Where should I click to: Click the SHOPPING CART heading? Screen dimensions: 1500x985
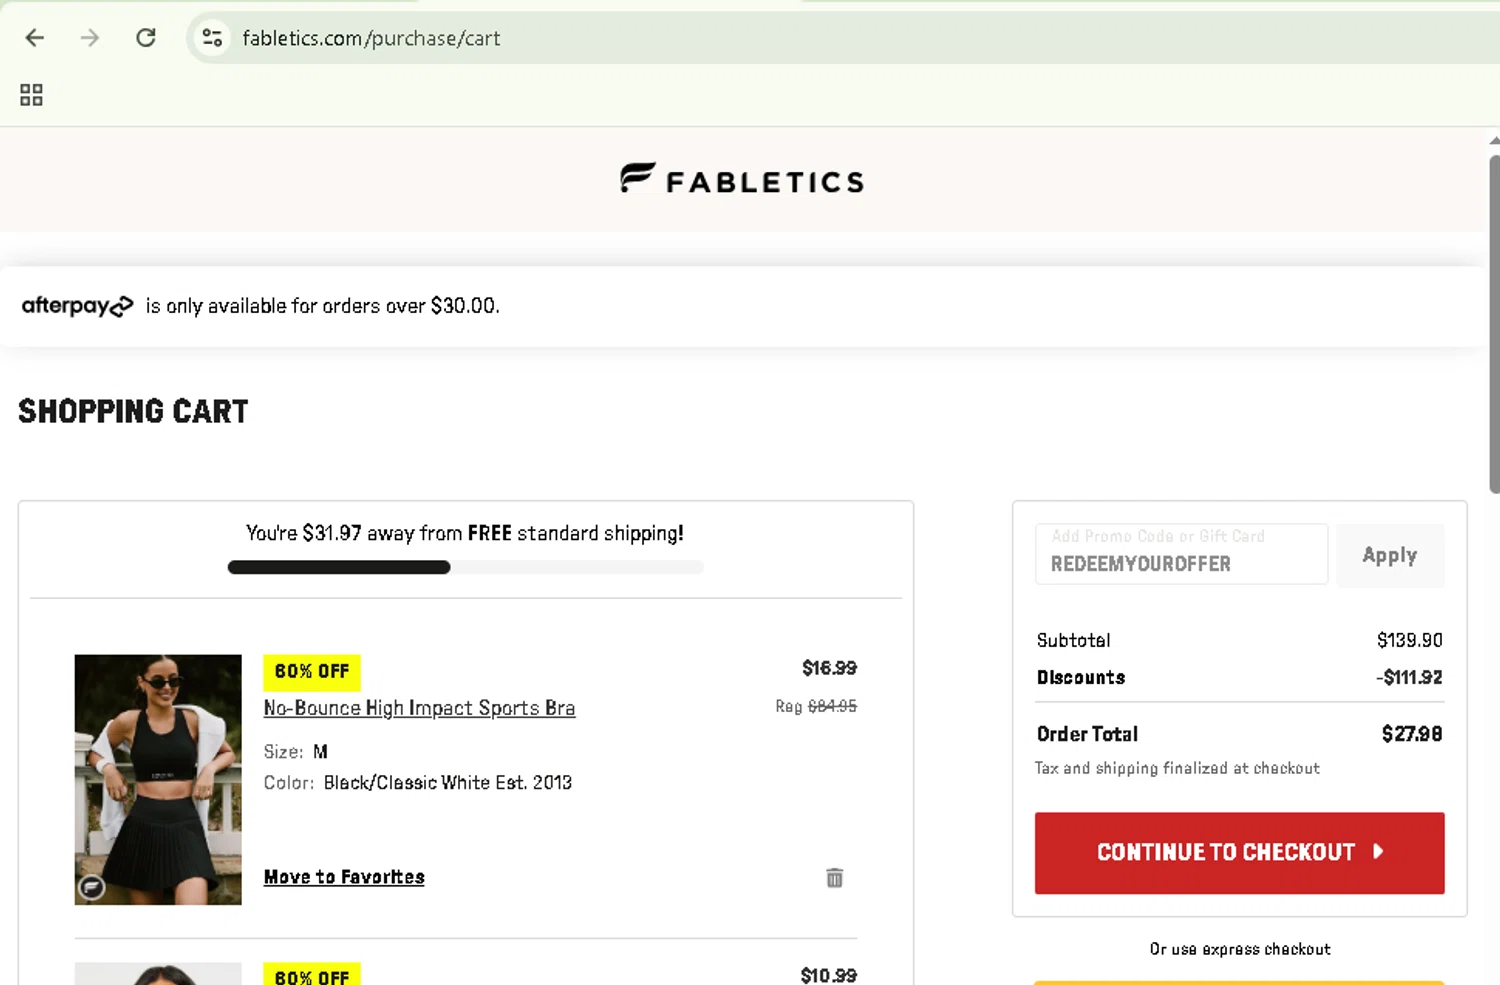click(x=133, y=411)
